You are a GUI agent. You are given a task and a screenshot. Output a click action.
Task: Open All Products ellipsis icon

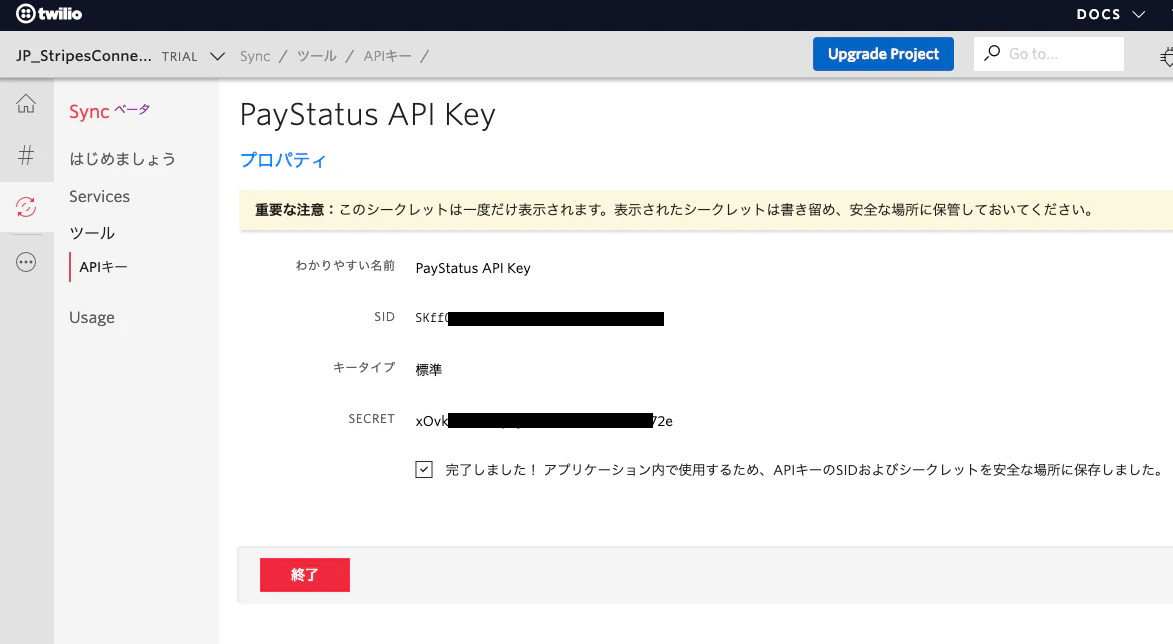click(26, 262)
